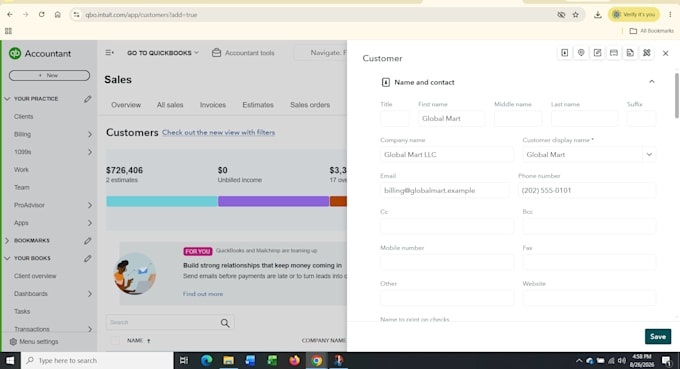
Task: Follow the Check out the new view link
Action: pyautogui.click(x=219, y=132)
